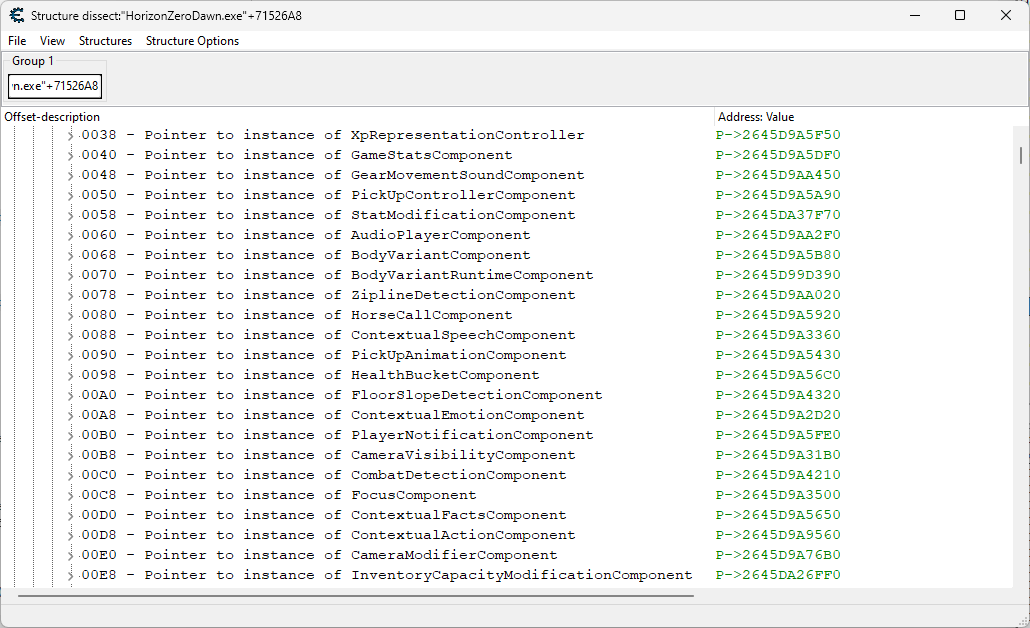Expand the XpRepresentationController pointer row
Screen dimensions: 1030x628
[x=70, y=135]
